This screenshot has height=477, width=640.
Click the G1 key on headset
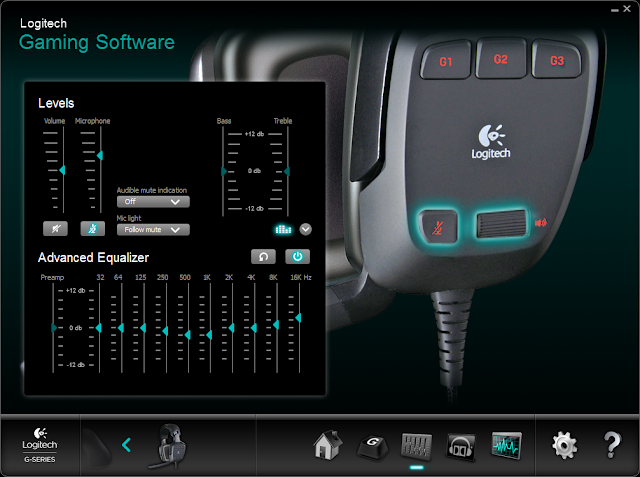click(x=446, y=61)
